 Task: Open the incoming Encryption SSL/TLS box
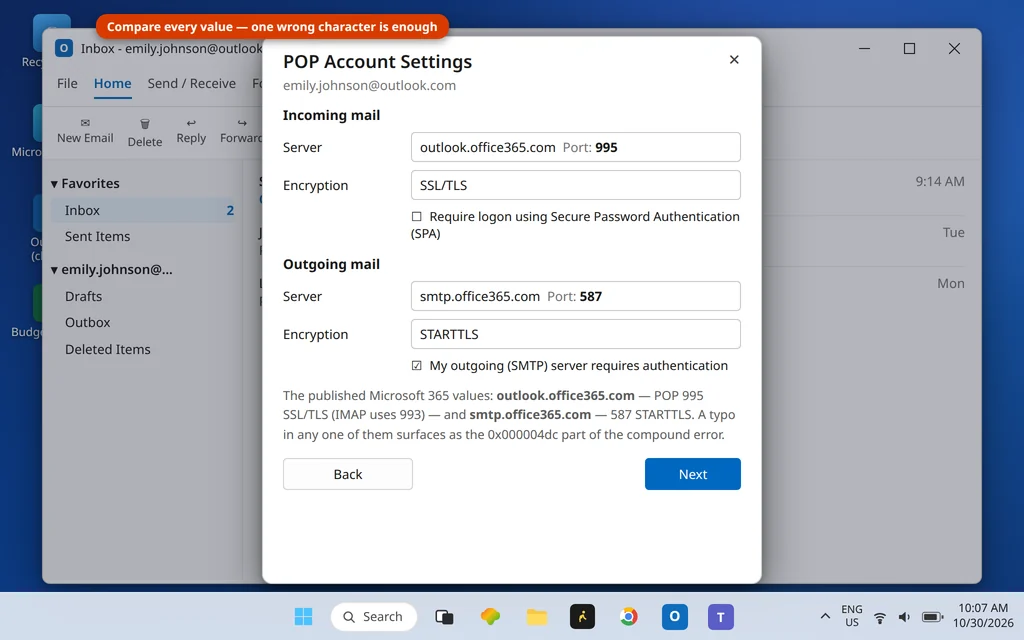coord(575,185)
